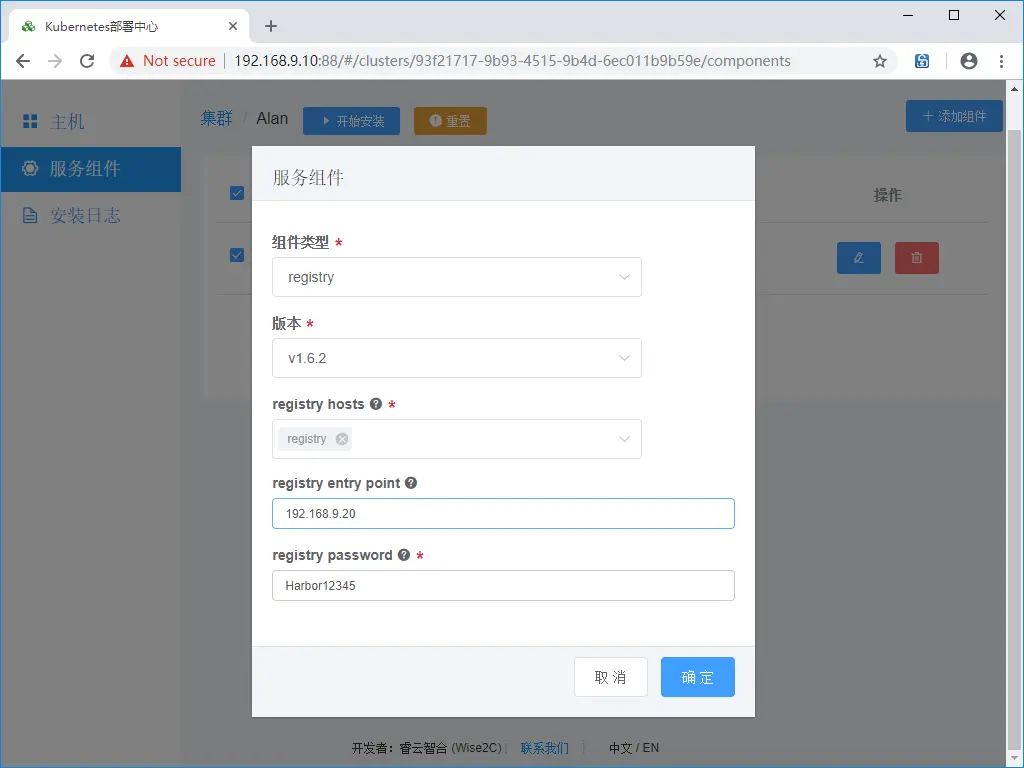Focus the registry password field
Screen dimensions: 1024x768
click(x=503, y=585)
